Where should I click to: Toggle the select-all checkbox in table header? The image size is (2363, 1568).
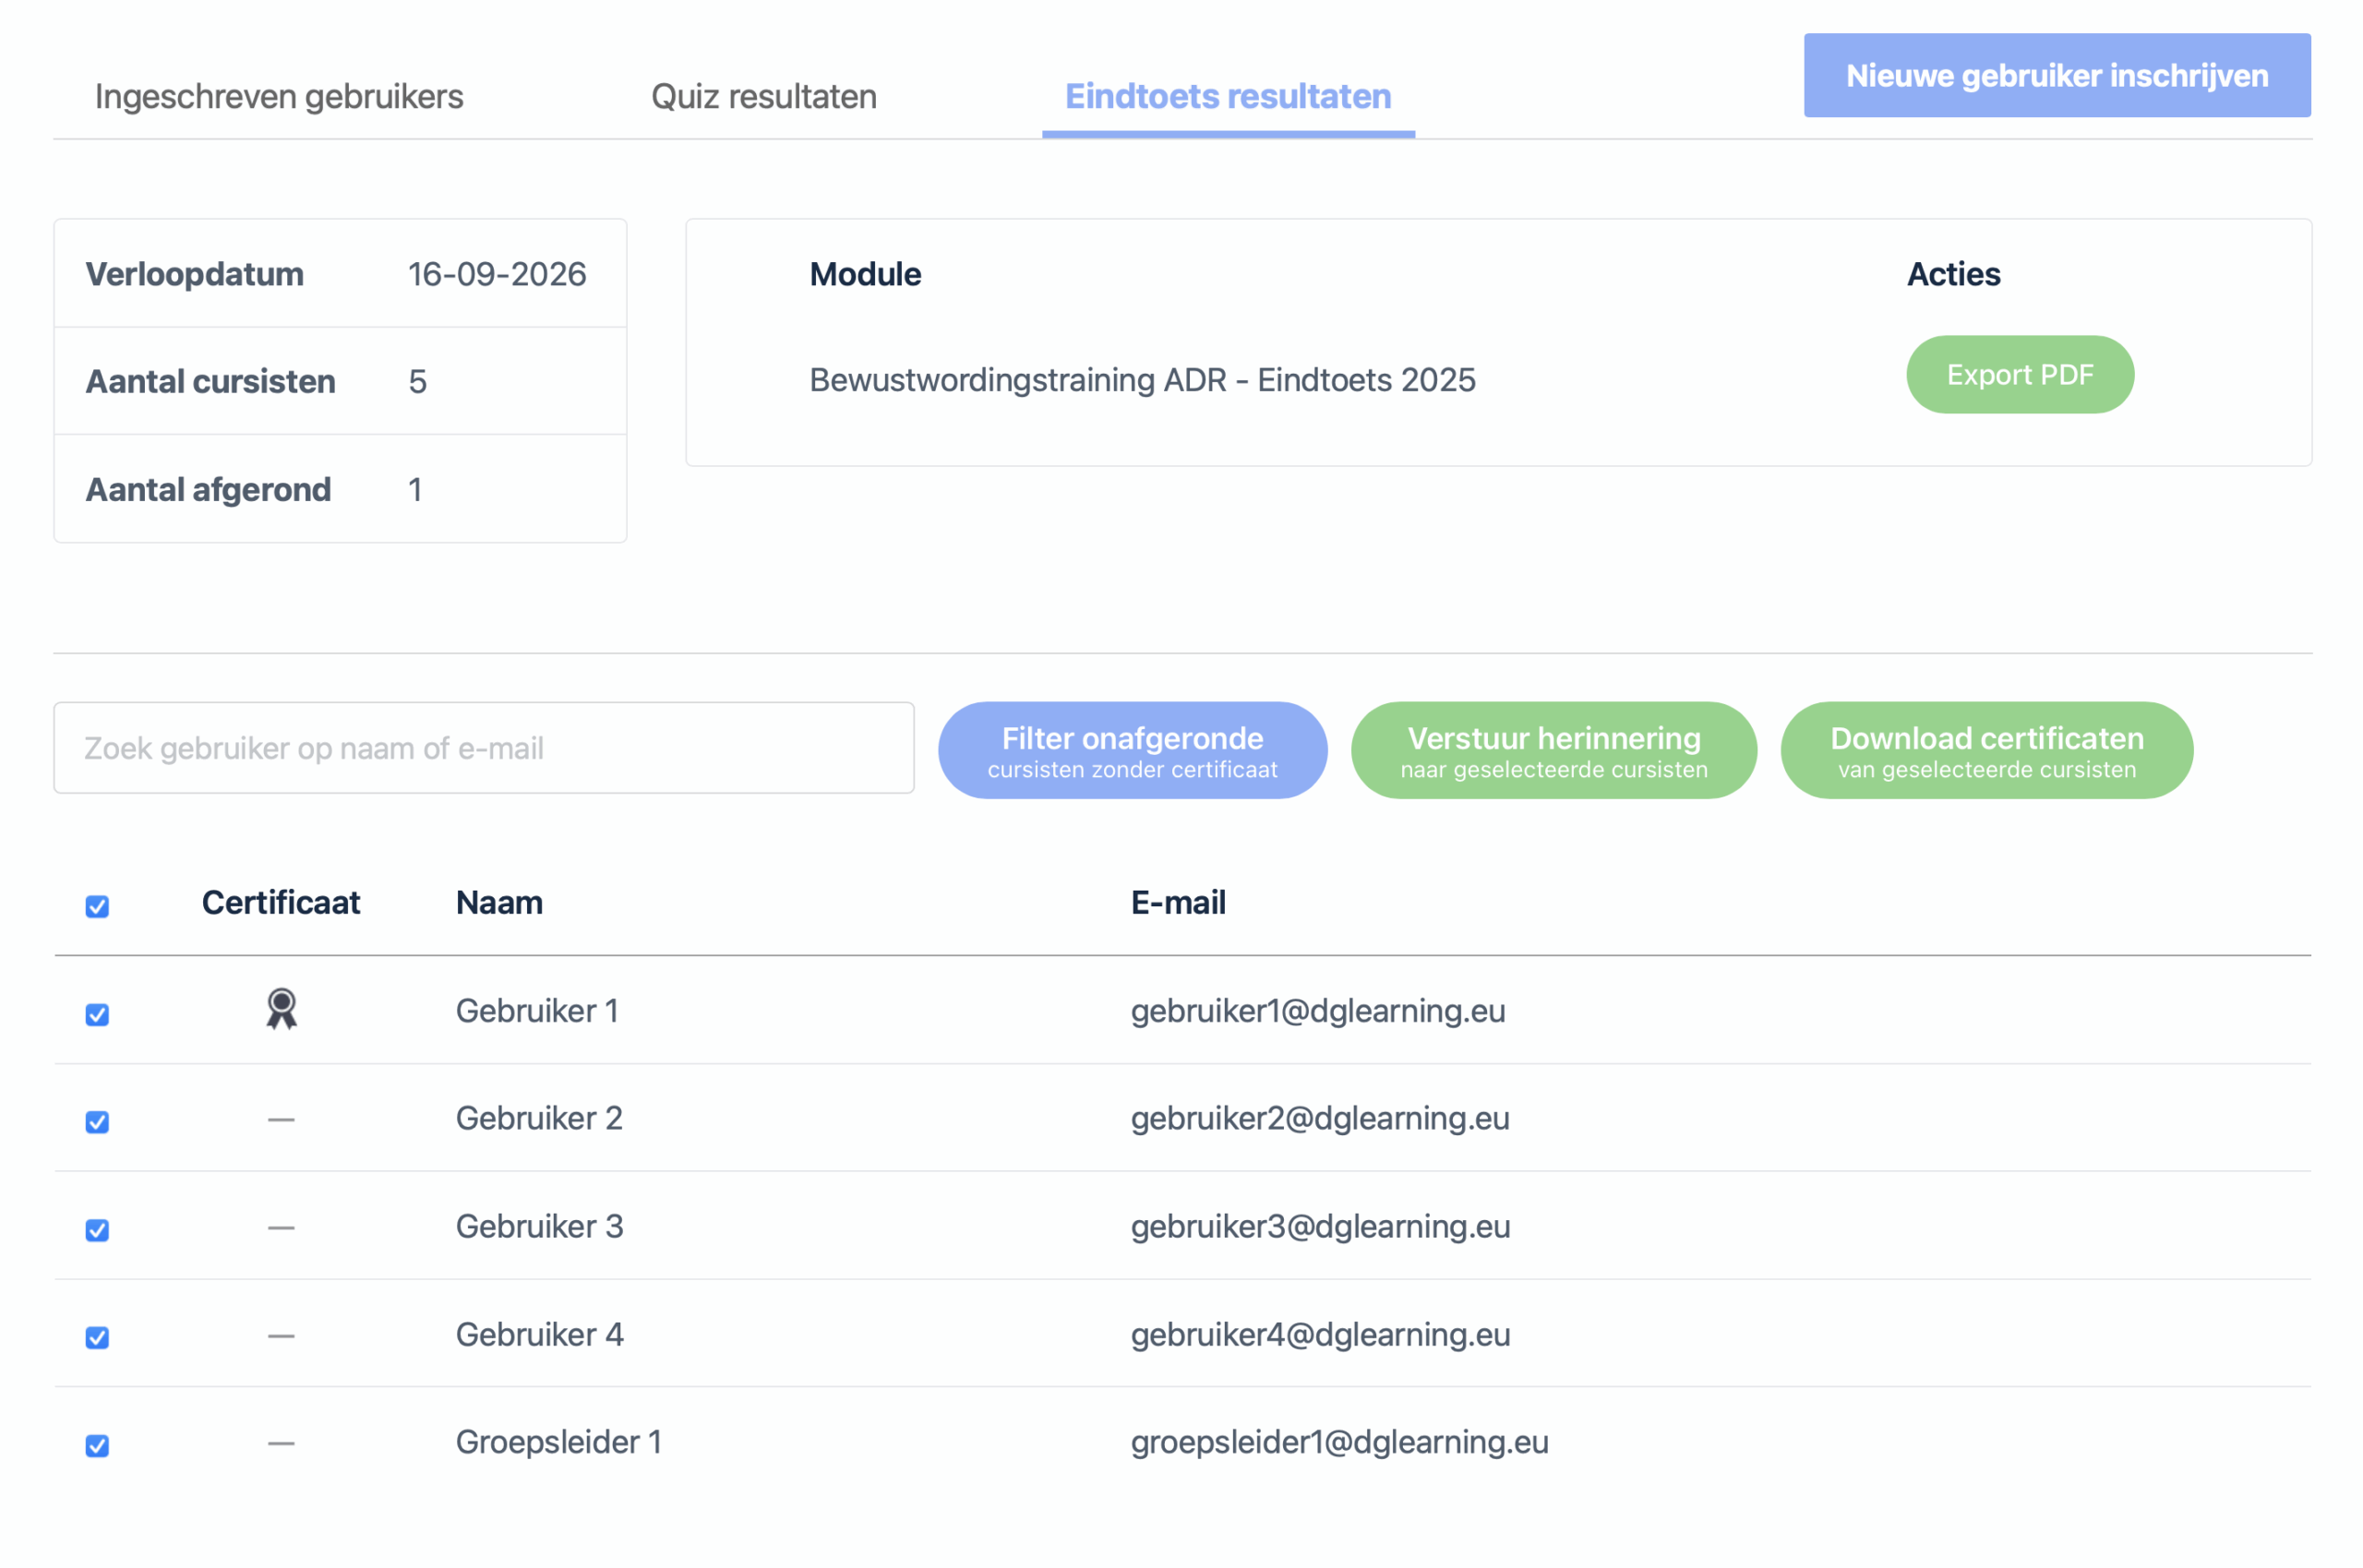point(97,906)
